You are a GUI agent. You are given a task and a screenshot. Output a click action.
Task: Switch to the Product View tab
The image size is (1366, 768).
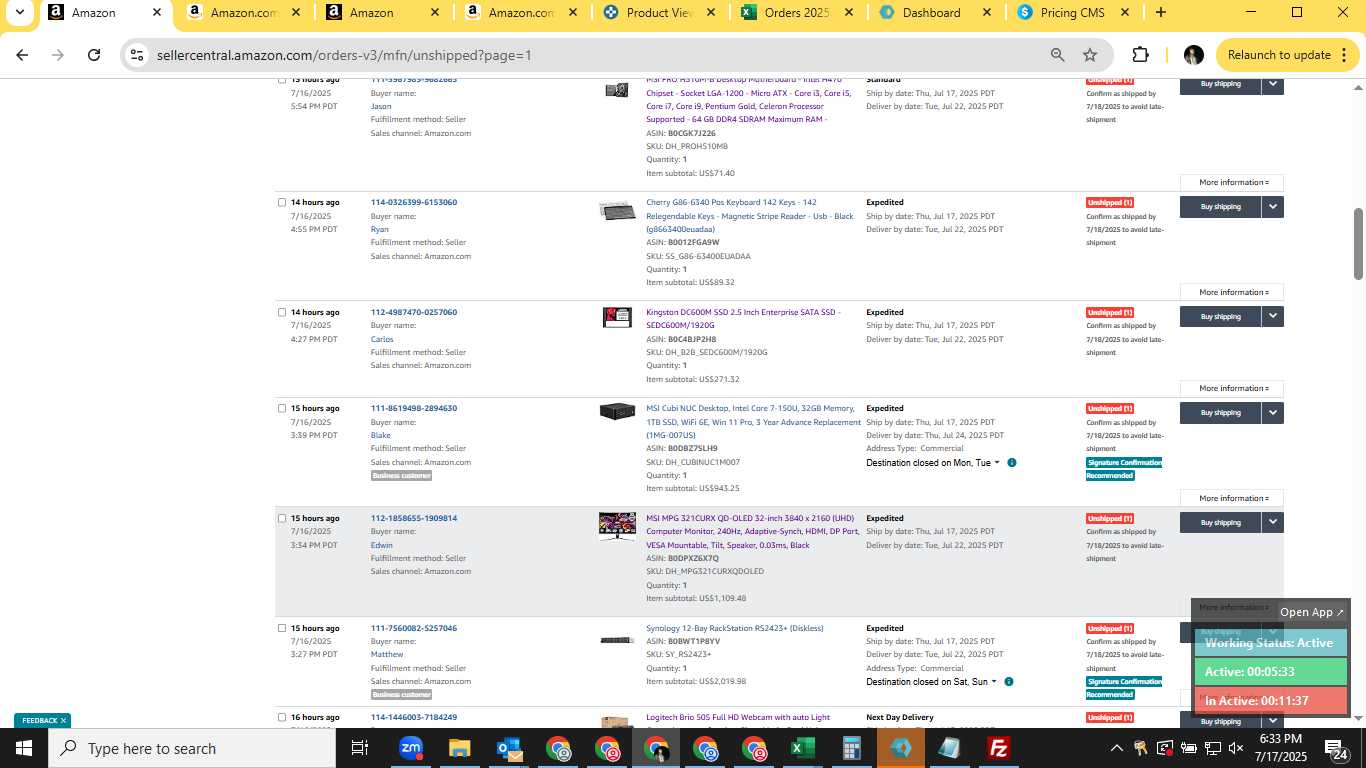coord(658,13)
